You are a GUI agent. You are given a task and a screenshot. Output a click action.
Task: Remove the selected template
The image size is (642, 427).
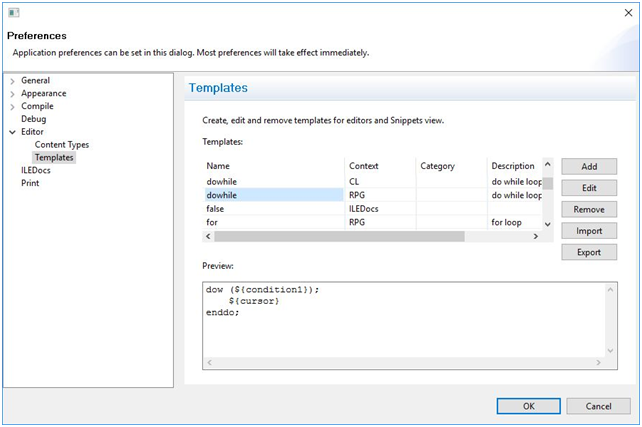pos(589,210)
